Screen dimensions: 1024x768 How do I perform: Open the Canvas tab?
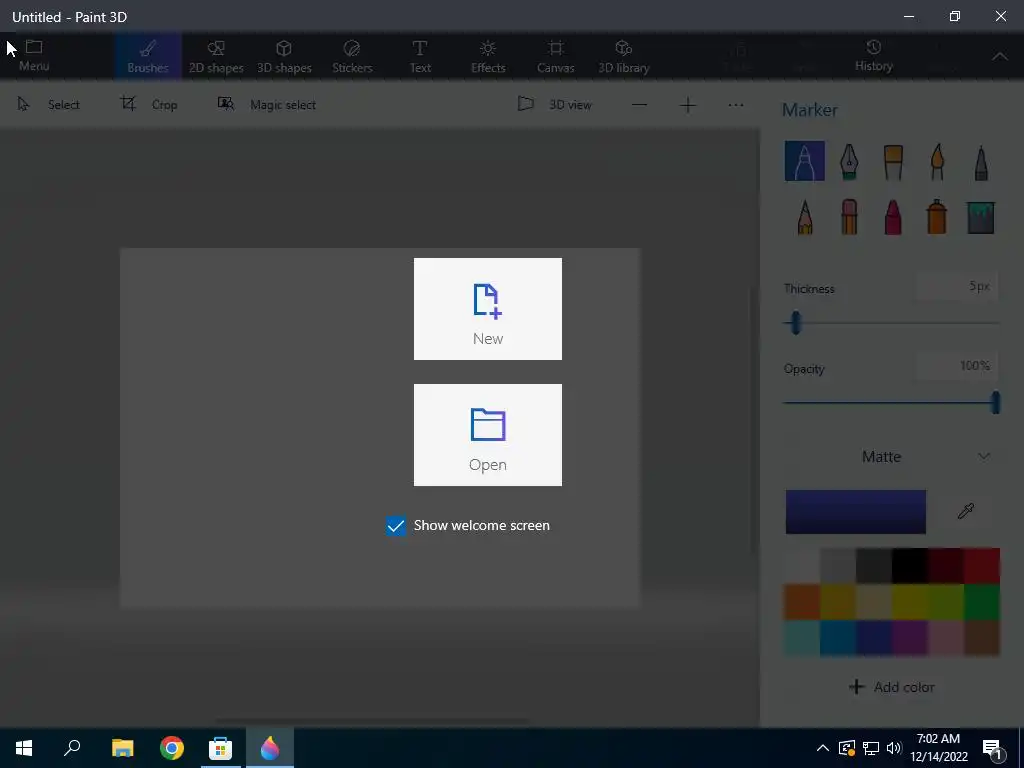coord(556,57)
